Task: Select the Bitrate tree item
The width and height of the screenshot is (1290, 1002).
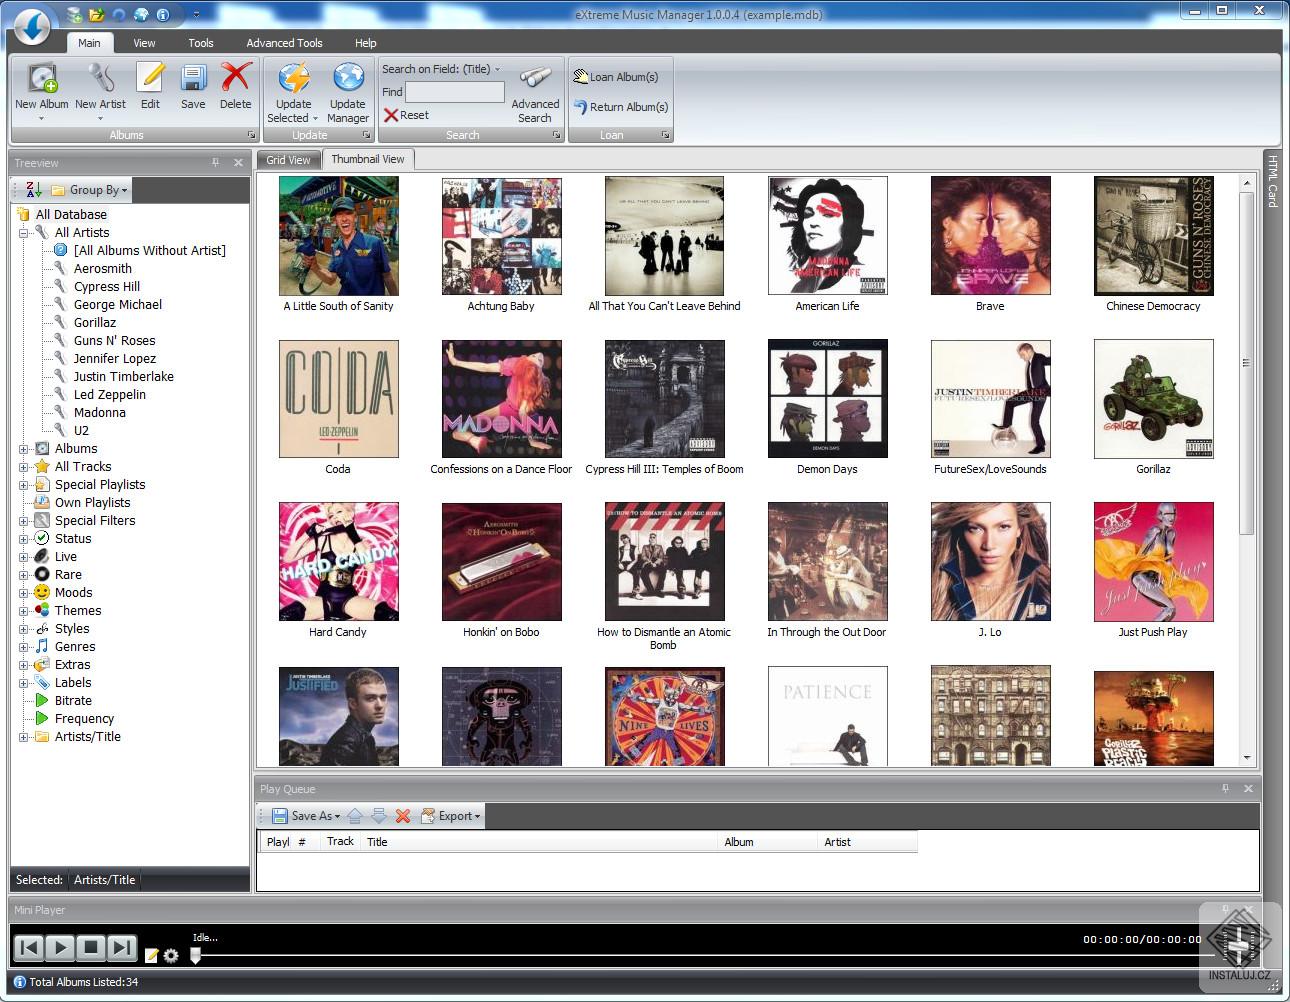Action: click(73, 701)
